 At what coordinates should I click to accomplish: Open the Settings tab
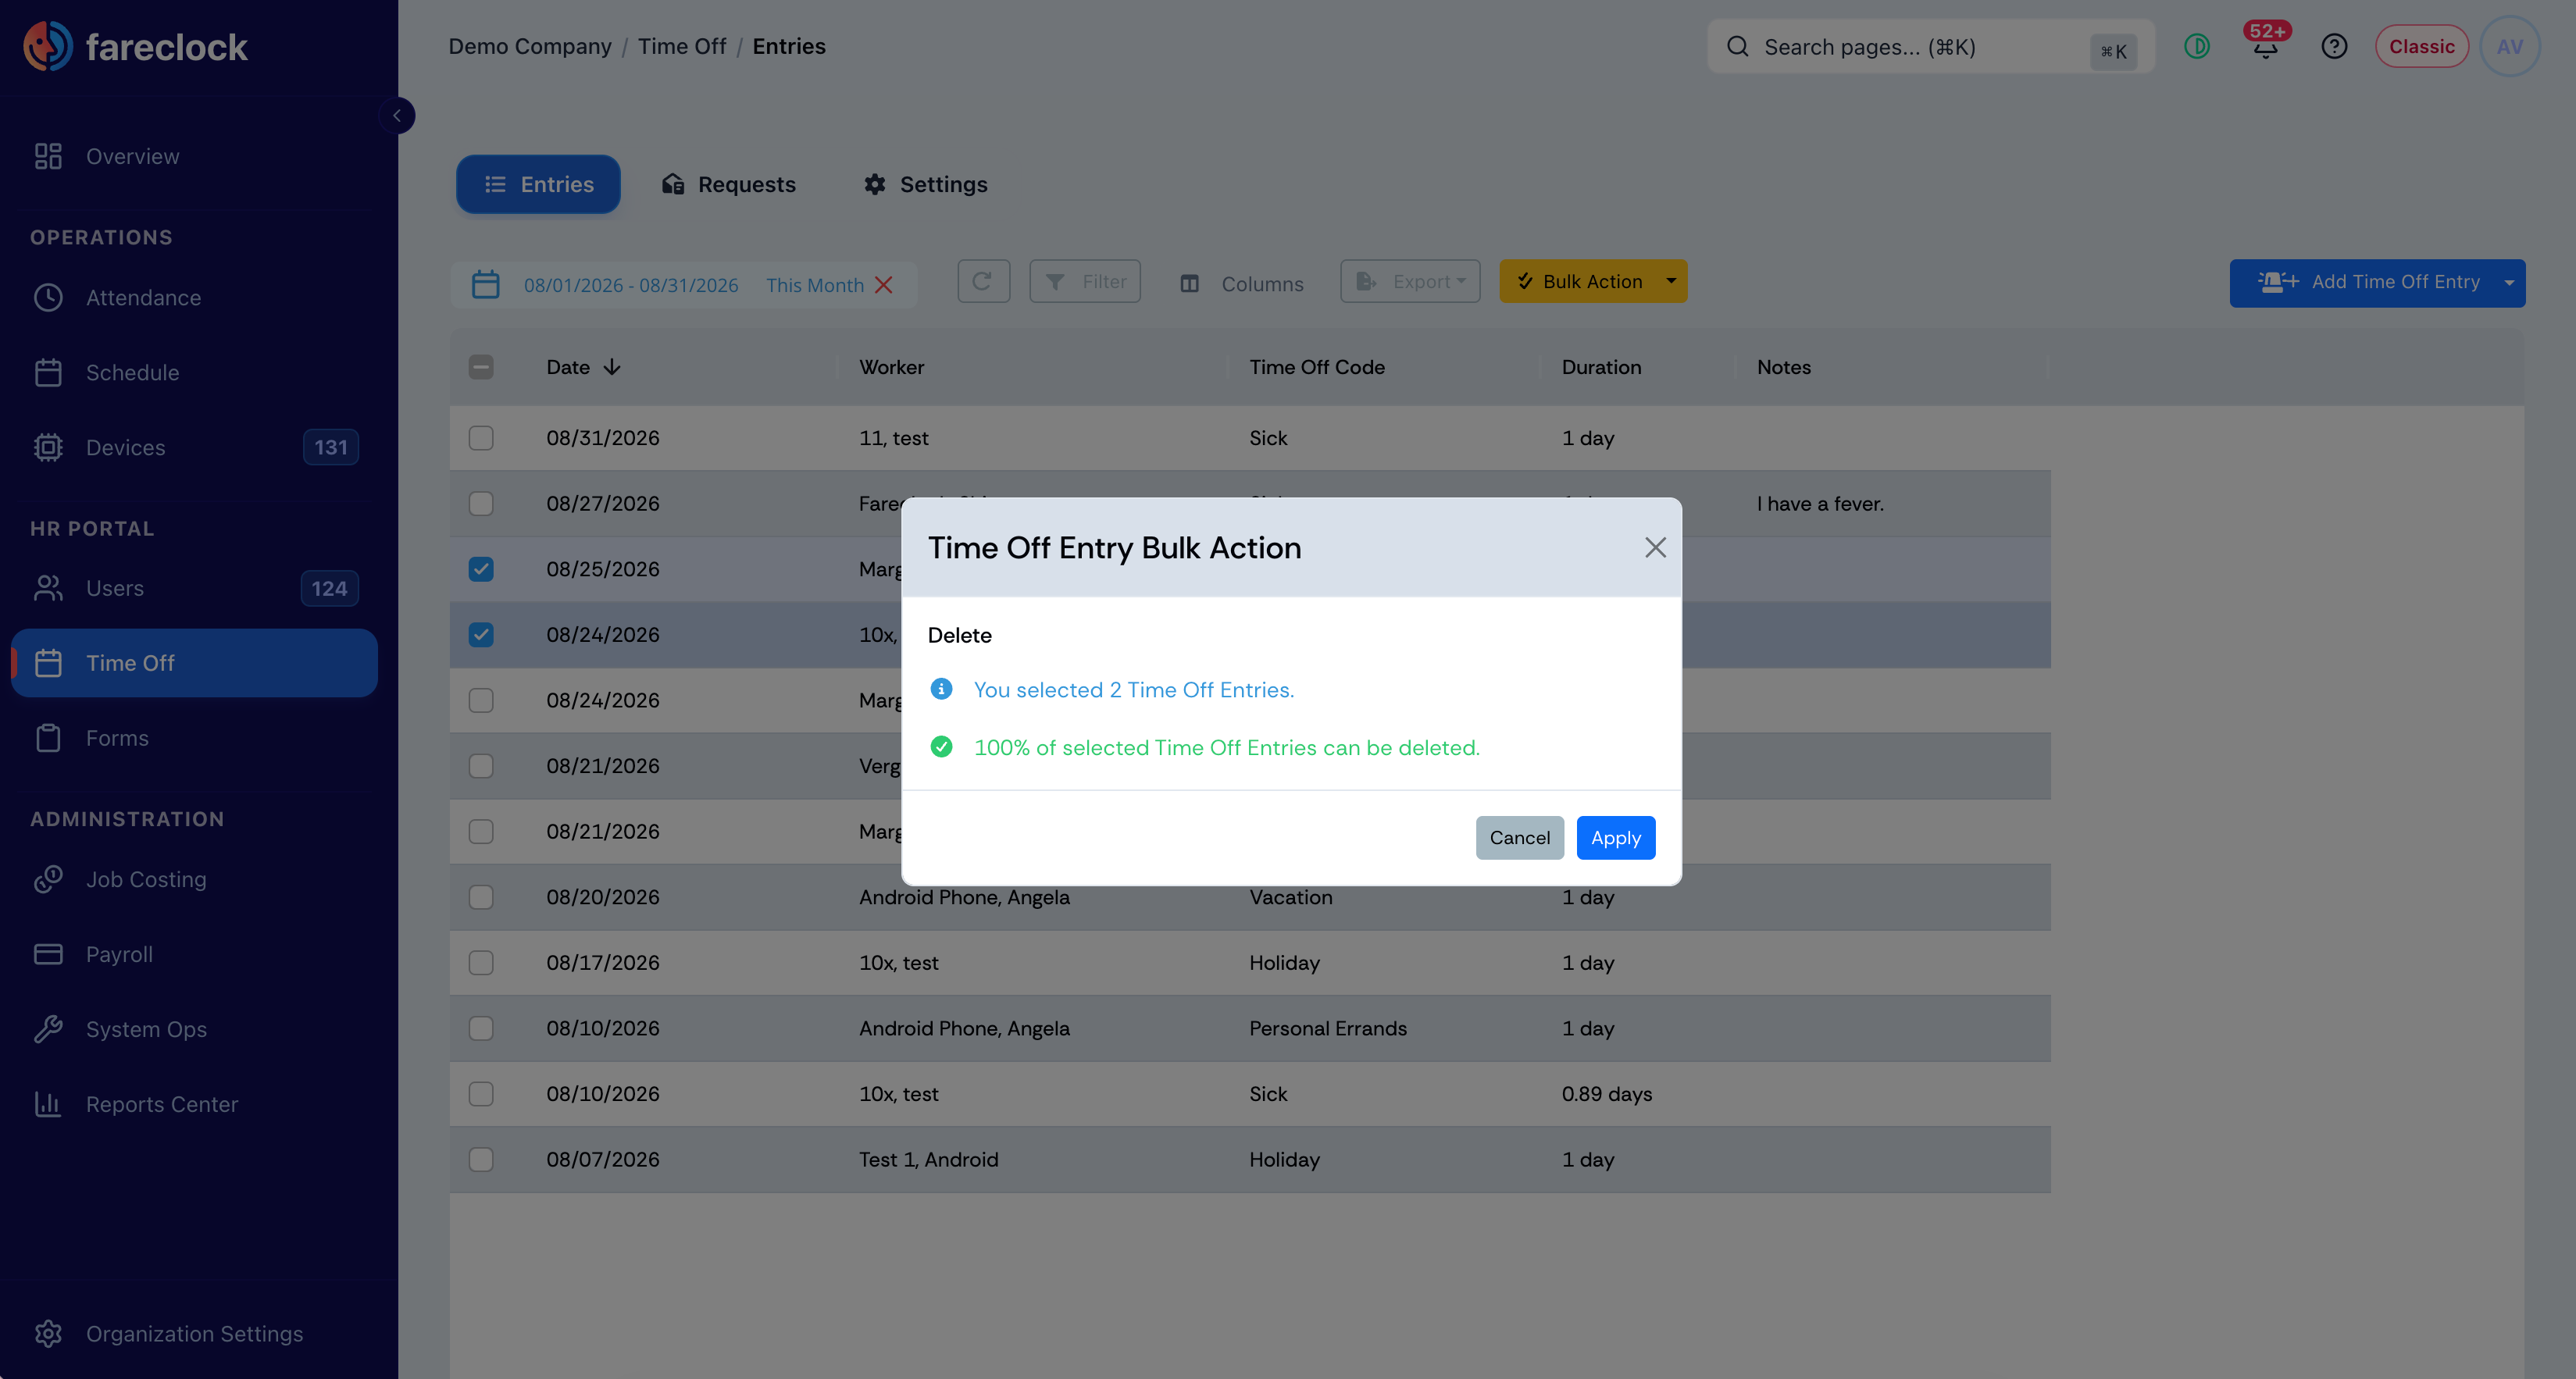point(925,184)
